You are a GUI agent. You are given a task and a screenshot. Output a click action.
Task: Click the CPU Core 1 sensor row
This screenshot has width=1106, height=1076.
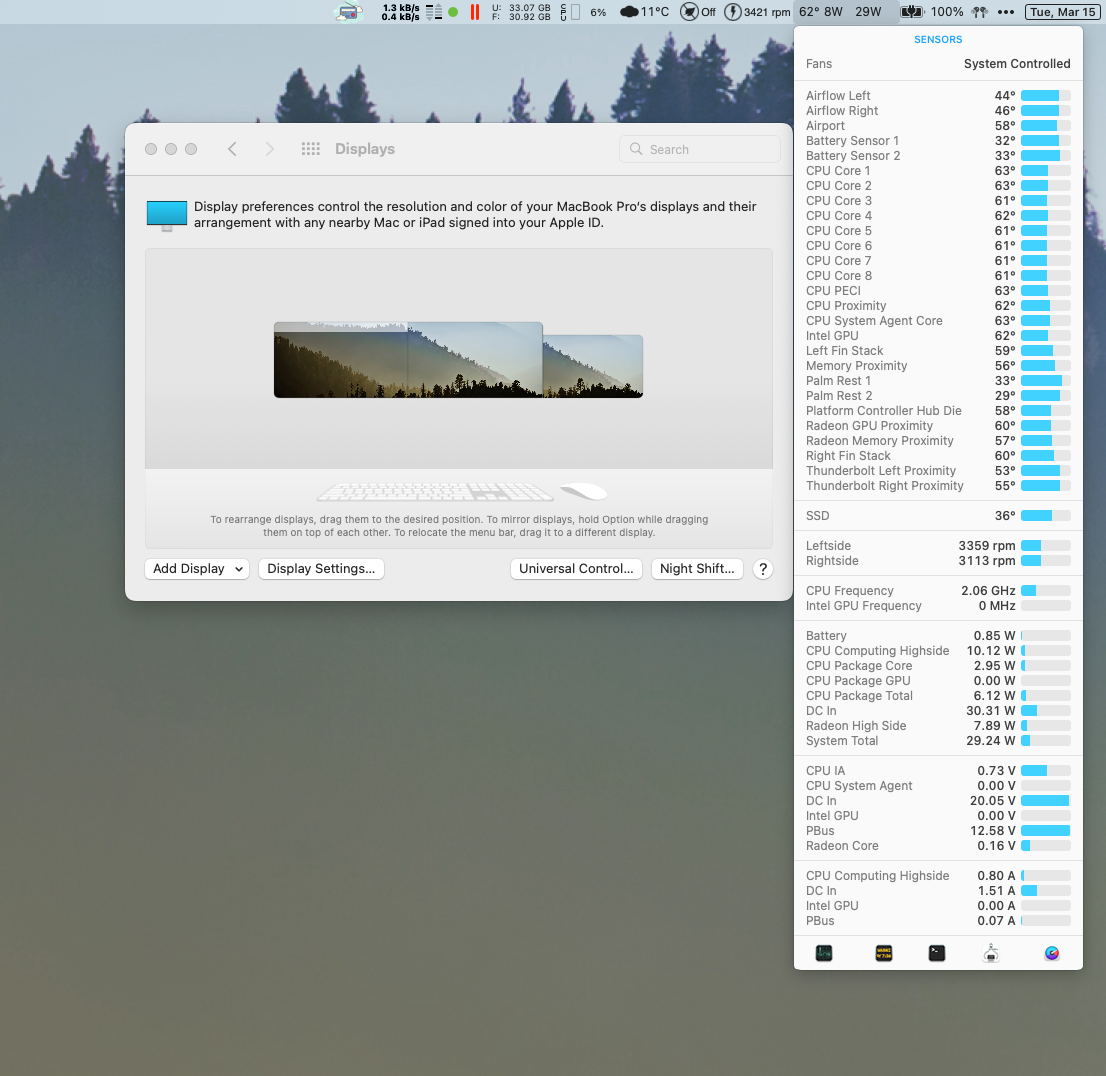[938, 171]
